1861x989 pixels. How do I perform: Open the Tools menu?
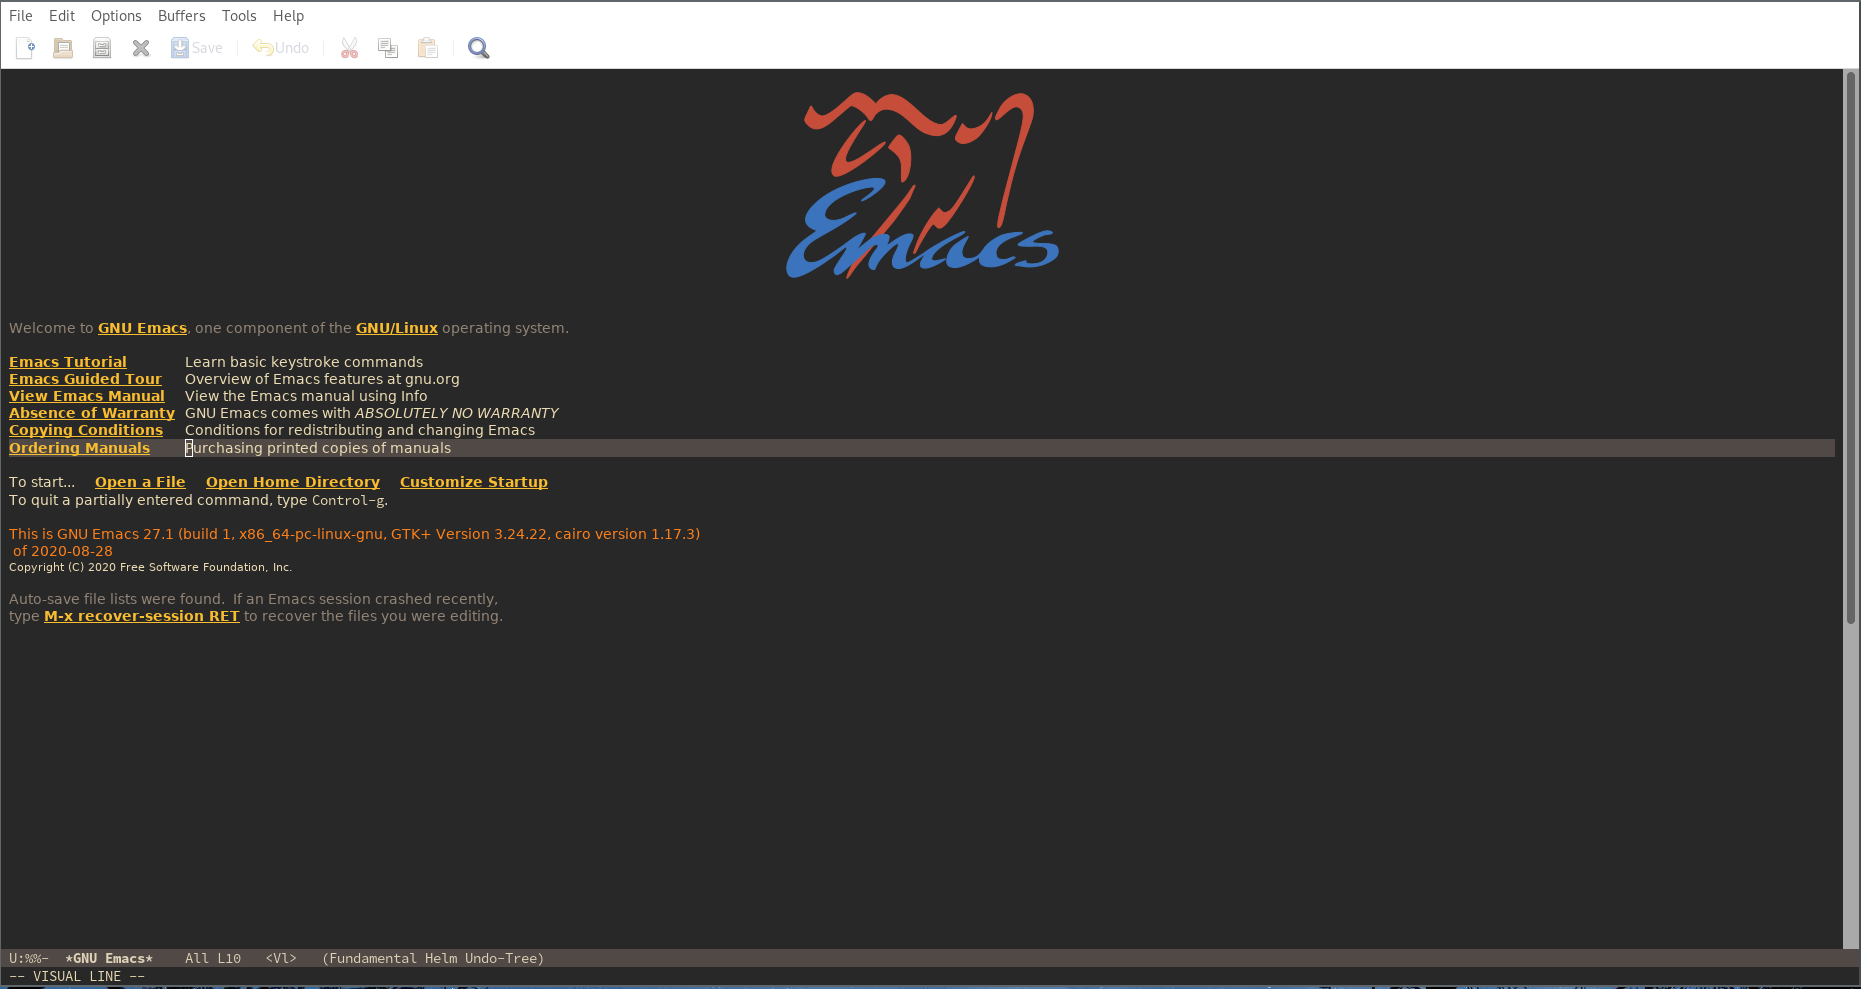coord(239,15)
